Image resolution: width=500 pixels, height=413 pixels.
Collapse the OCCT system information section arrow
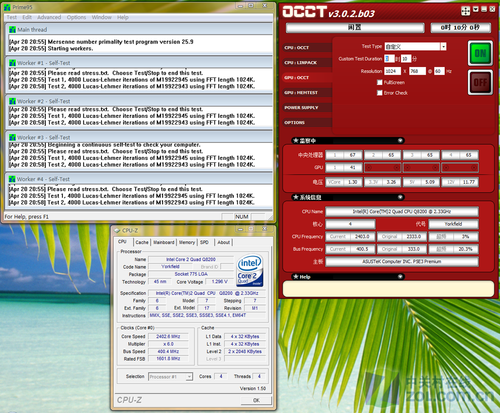tap(400, 197)
